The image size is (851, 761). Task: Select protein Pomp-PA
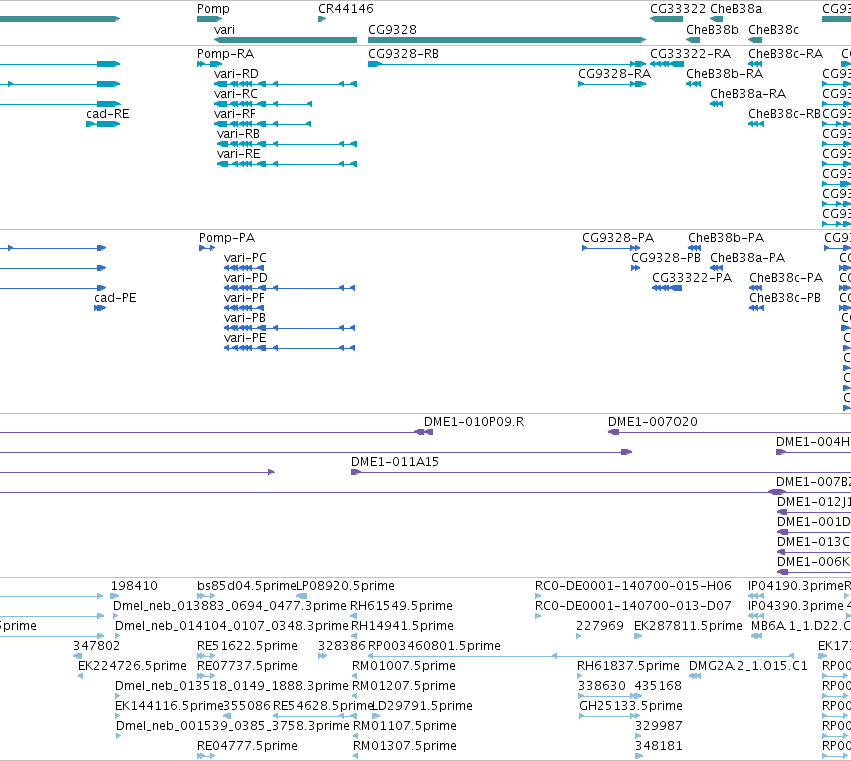pyautogui.click(x=227, y=238)
